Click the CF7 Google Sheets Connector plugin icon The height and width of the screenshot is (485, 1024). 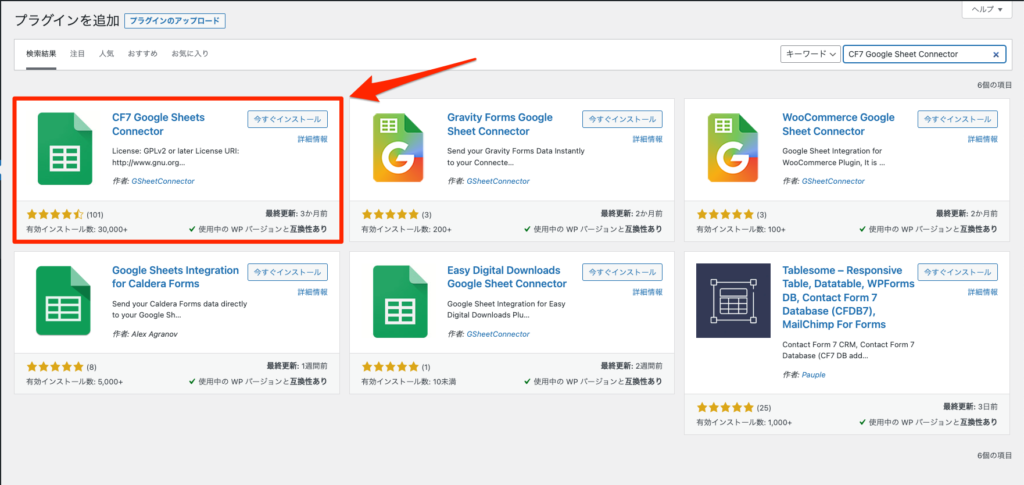(x=63, y=148)
